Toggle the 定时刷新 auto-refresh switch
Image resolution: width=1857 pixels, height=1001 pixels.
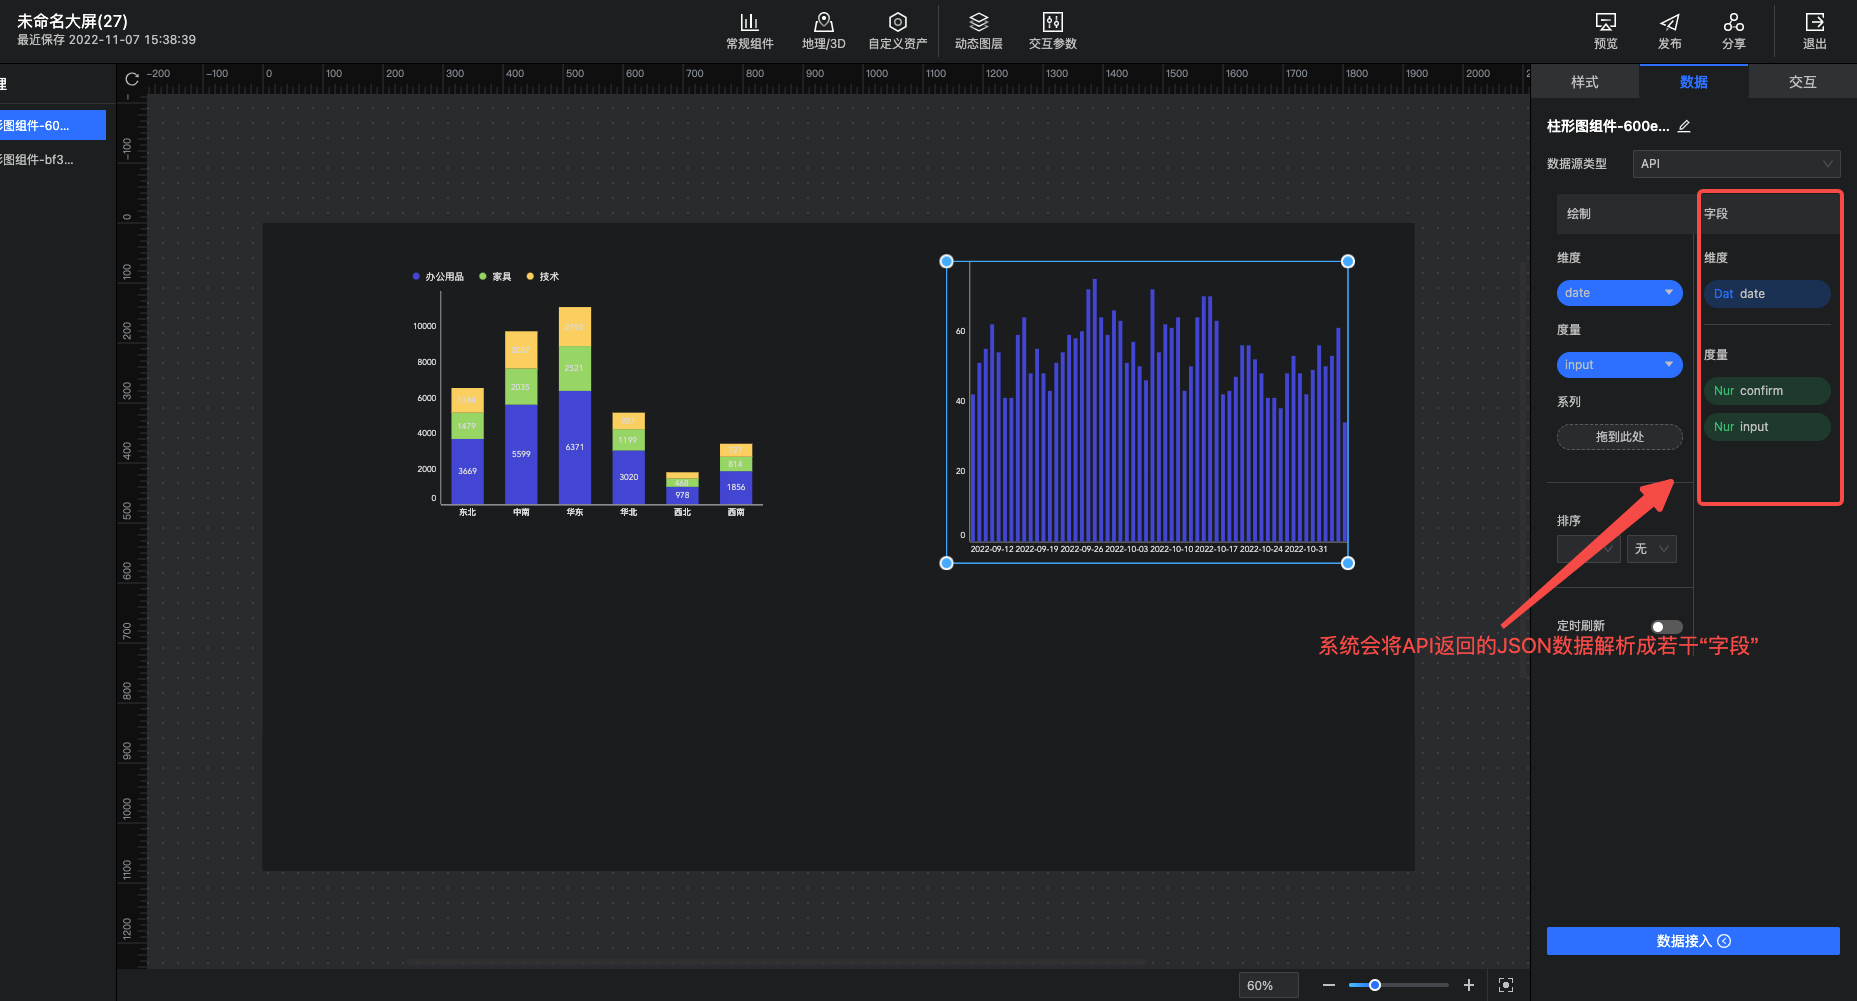pos(1665,627)
